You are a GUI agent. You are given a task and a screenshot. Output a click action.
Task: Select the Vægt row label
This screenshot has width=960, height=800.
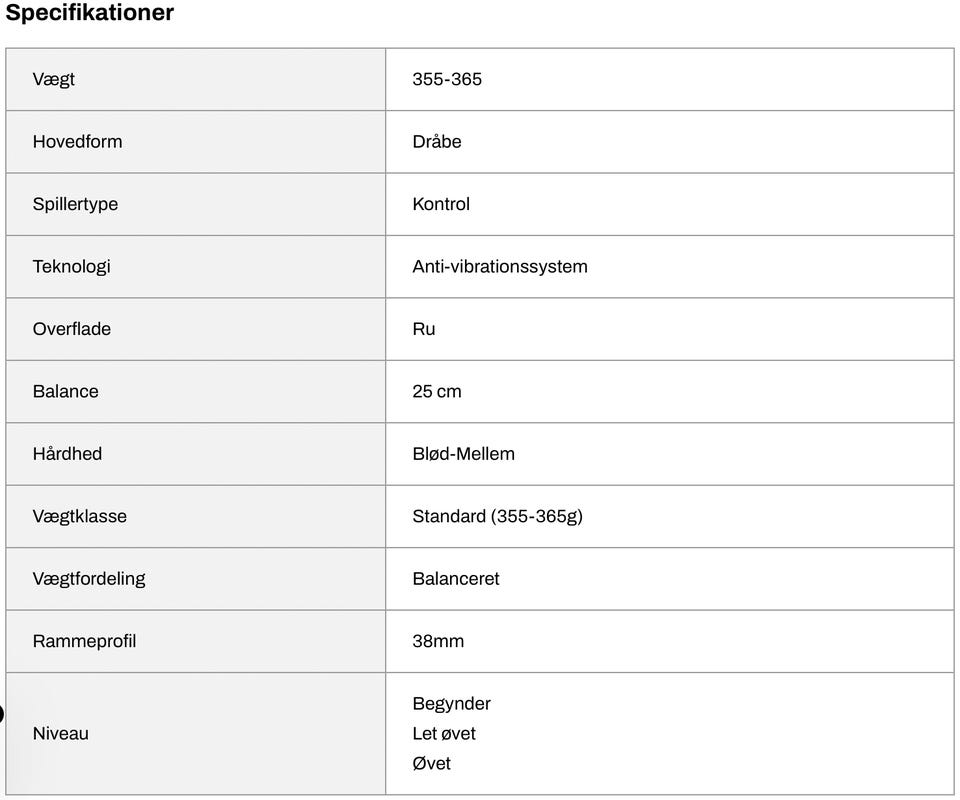(x=54, y=79)
